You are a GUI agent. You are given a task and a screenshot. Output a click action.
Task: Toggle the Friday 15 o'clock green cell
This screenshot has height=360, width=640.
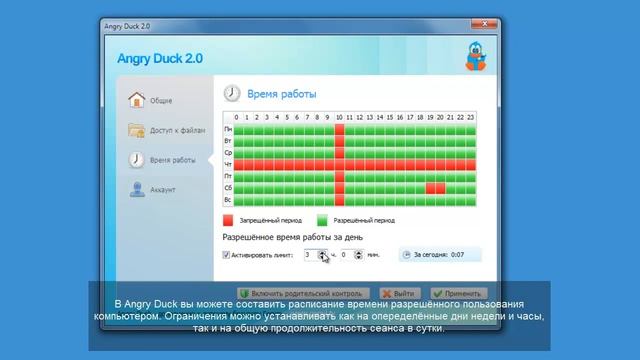390,176
